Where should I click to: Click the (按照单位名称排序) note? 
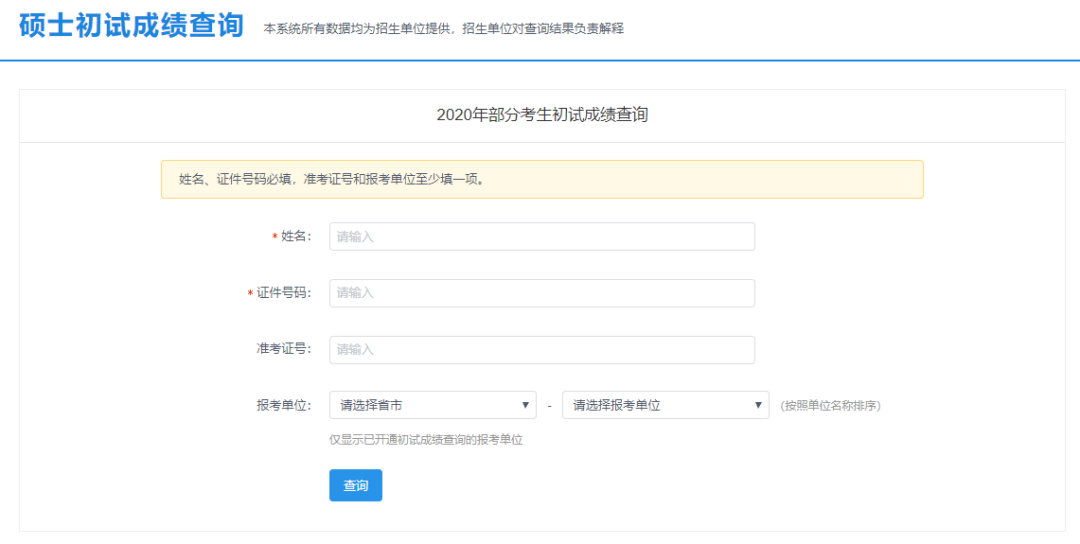pyautogui.click(x=830, y=406)
